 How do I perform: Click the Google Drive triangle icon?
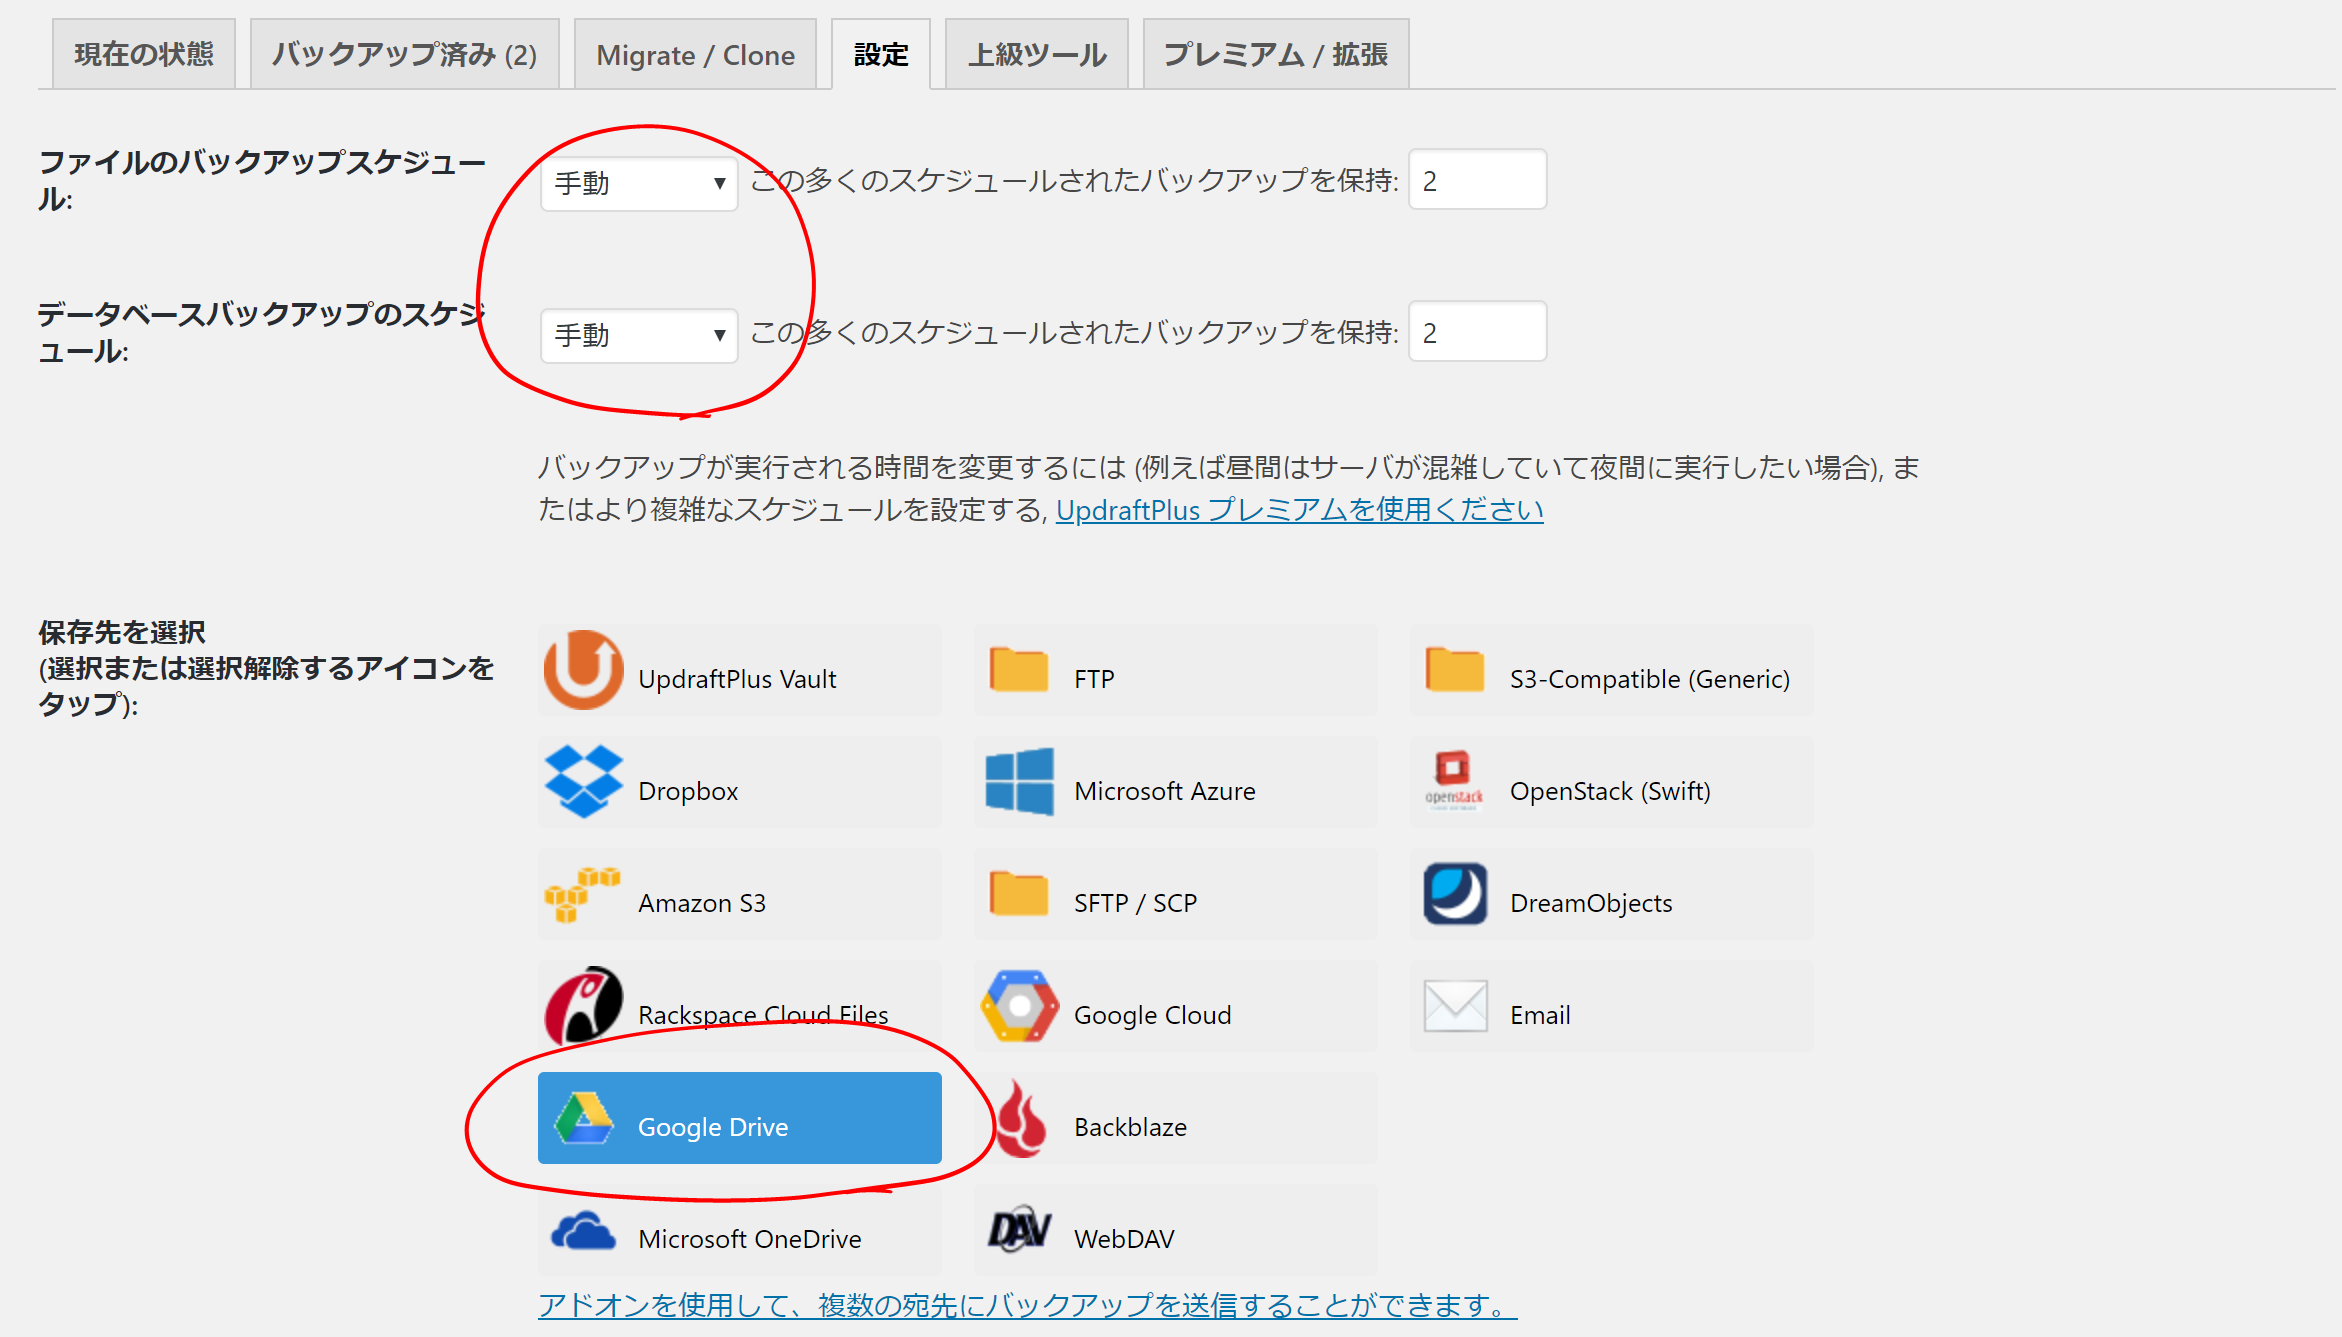[584, 1118]
